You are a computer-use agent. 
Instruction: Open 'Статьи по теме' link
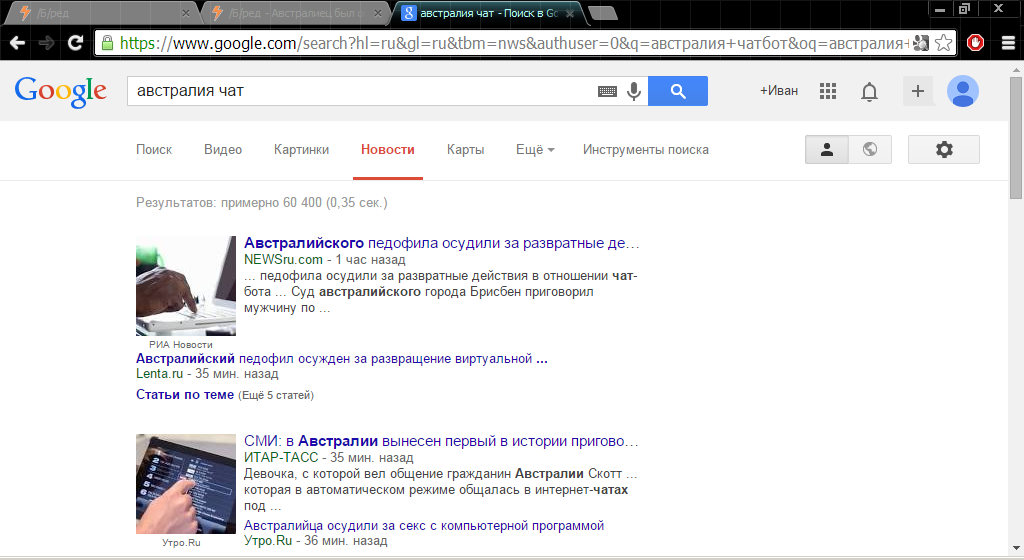pyautogui.click(x=185, y=394)
